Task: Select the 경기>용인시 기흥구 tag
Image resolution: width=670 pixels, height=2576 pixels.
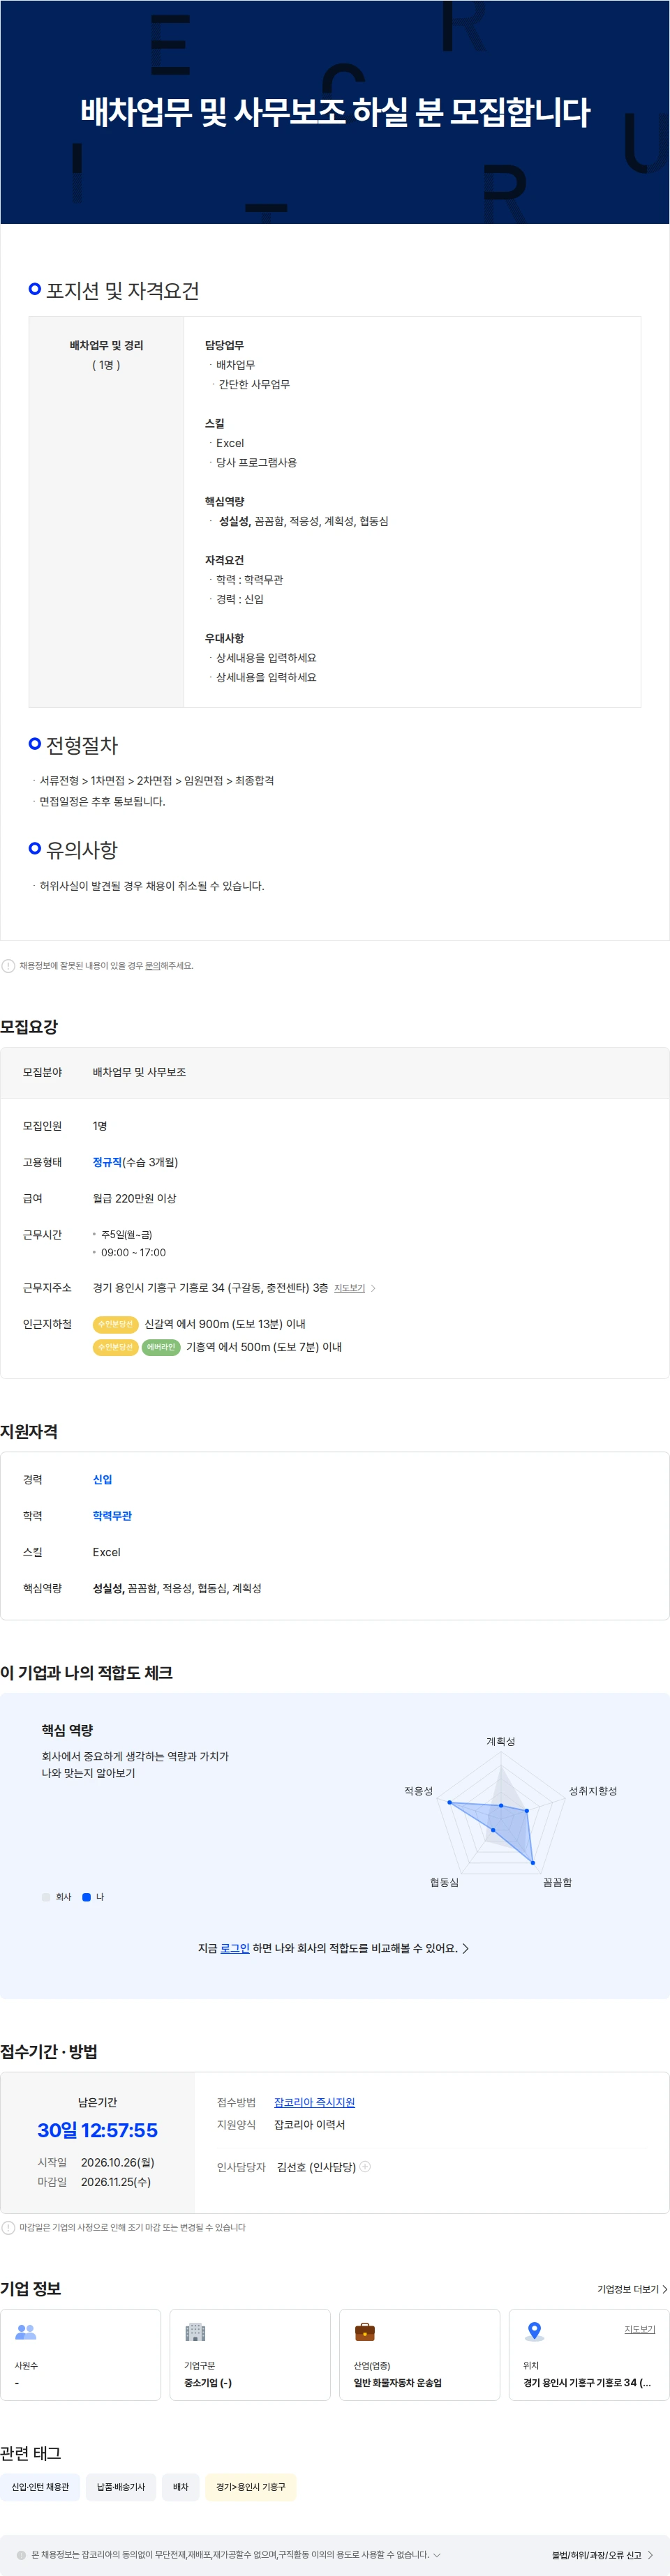Action: 251,2487
